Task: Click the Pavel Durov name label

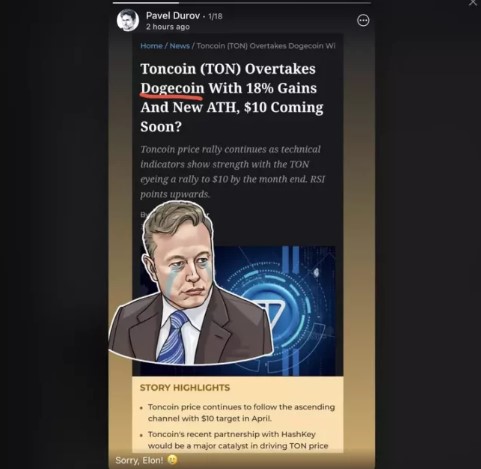Action: pyautogui.click(x=173, y=15)
